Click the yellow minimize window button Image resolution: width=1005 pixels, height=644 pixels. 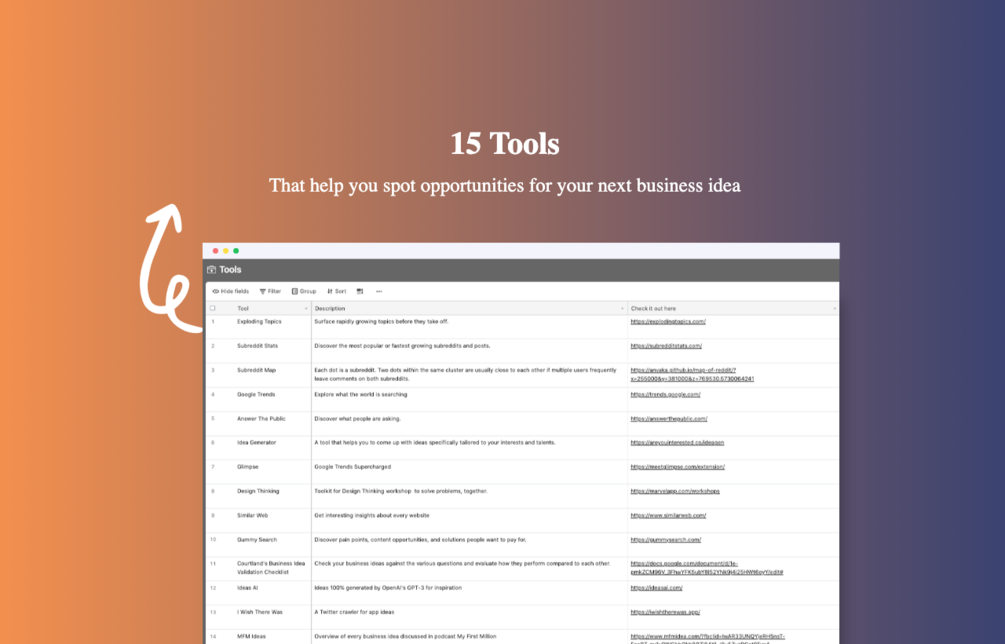[226, 251]
